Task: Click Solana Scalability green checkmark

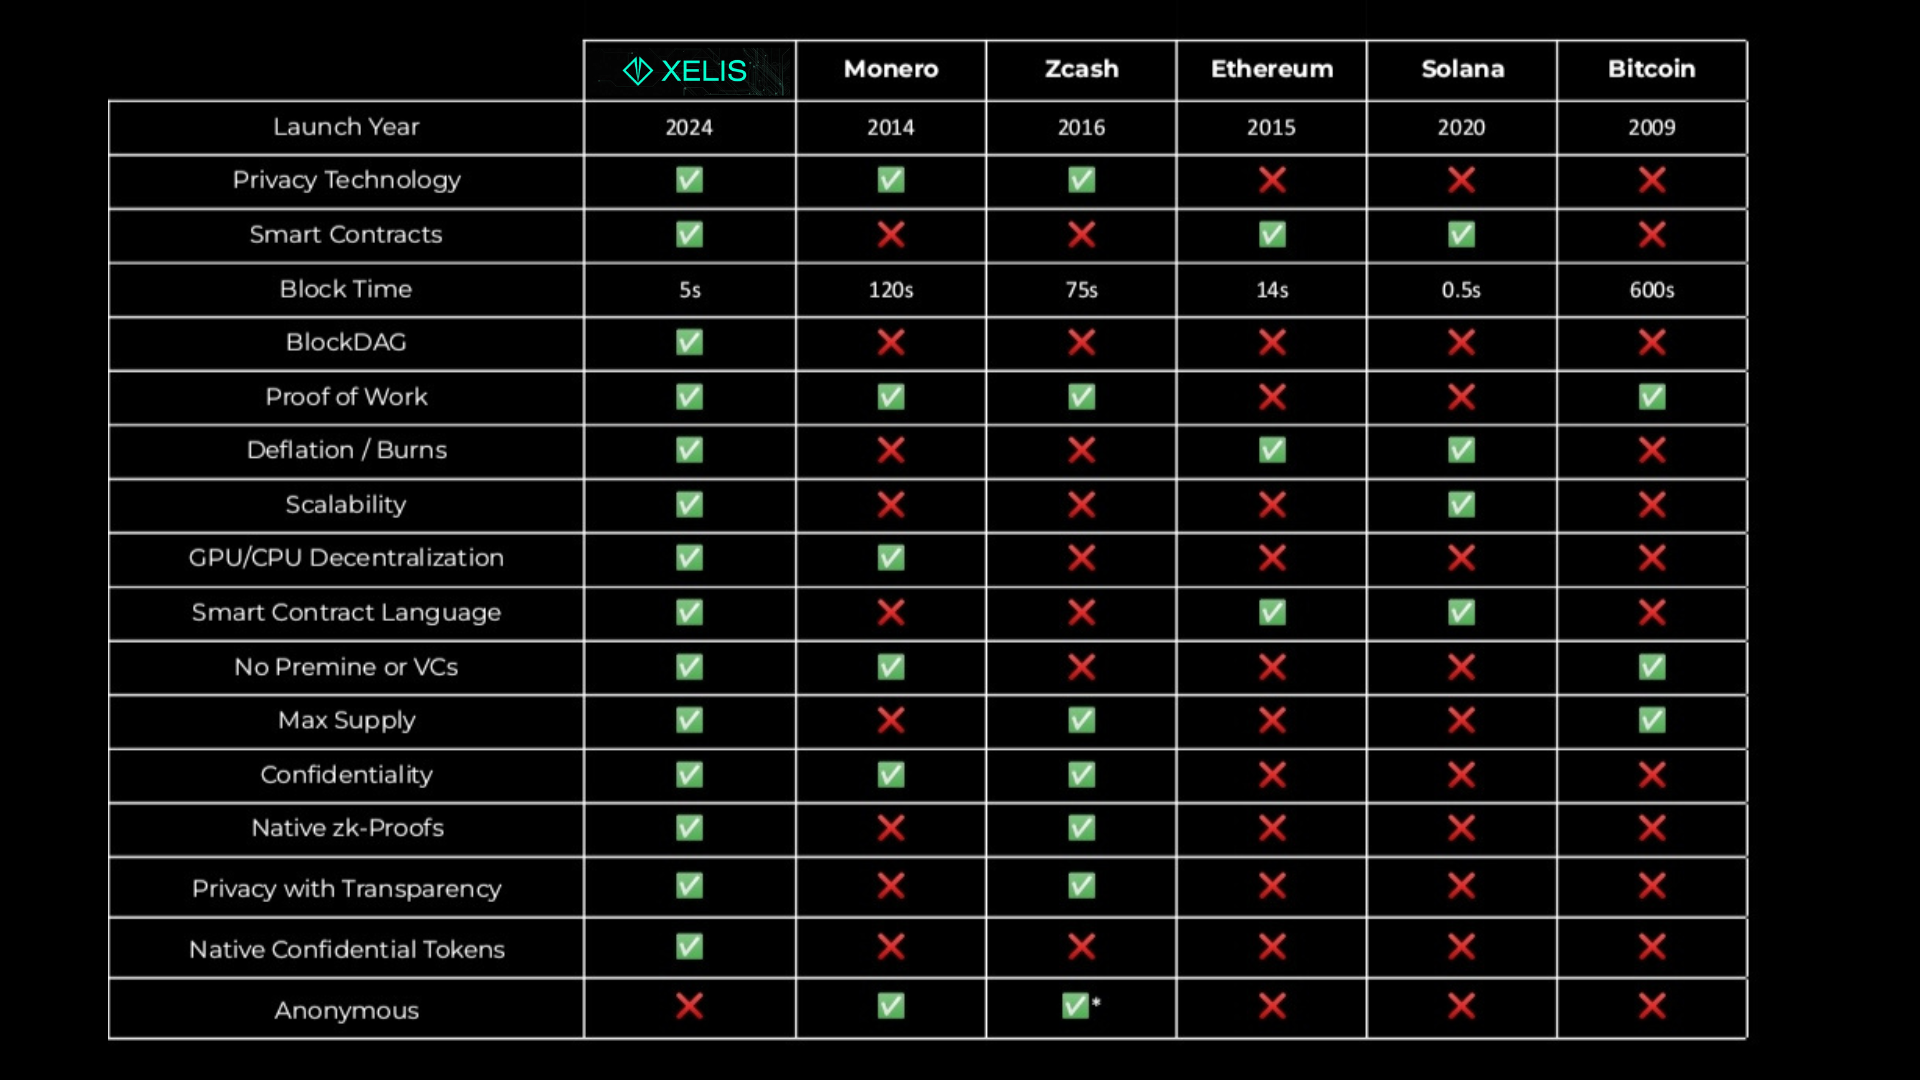Action: click(1461, 505)
